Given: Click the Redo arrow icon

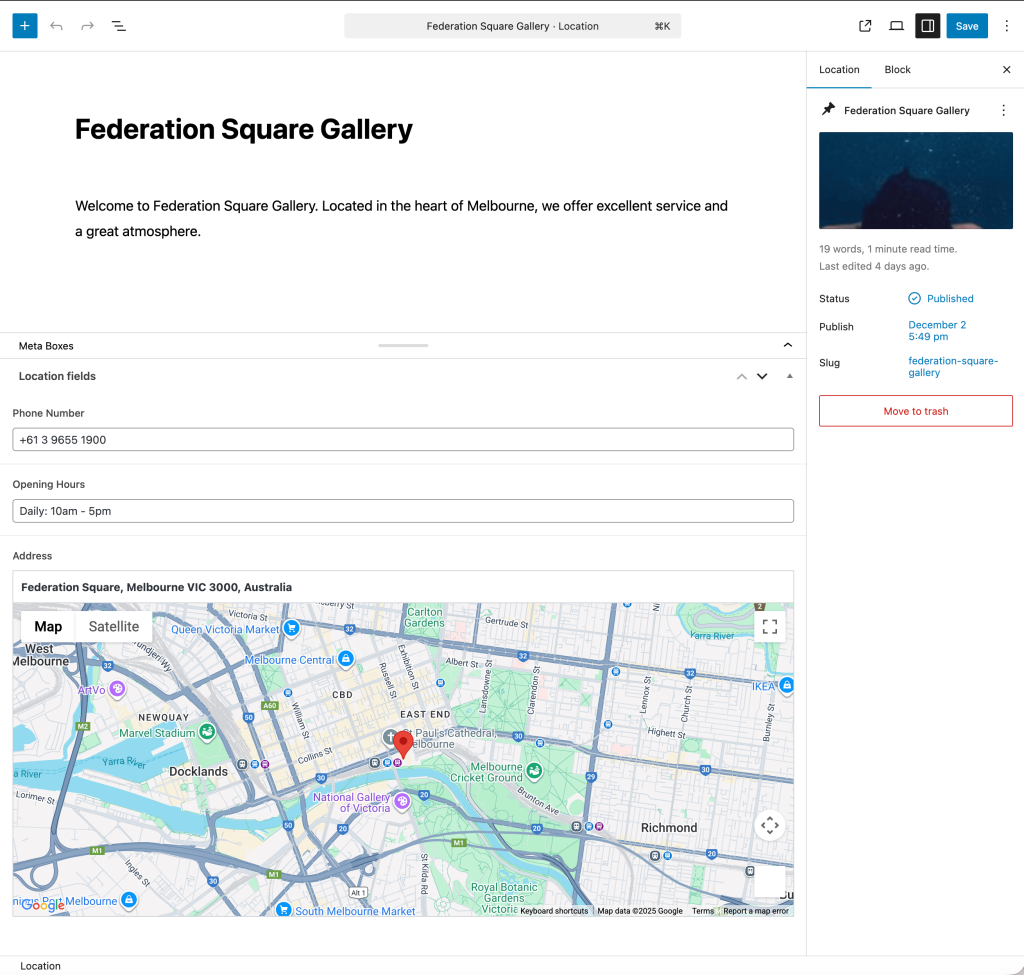Looking at the screenshot, I should pos(87,26).
